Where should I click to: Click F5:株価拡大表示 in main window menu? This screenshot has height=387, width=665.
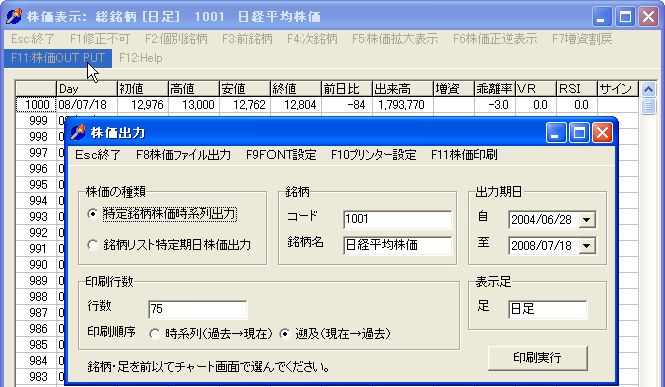coord(395,39)
